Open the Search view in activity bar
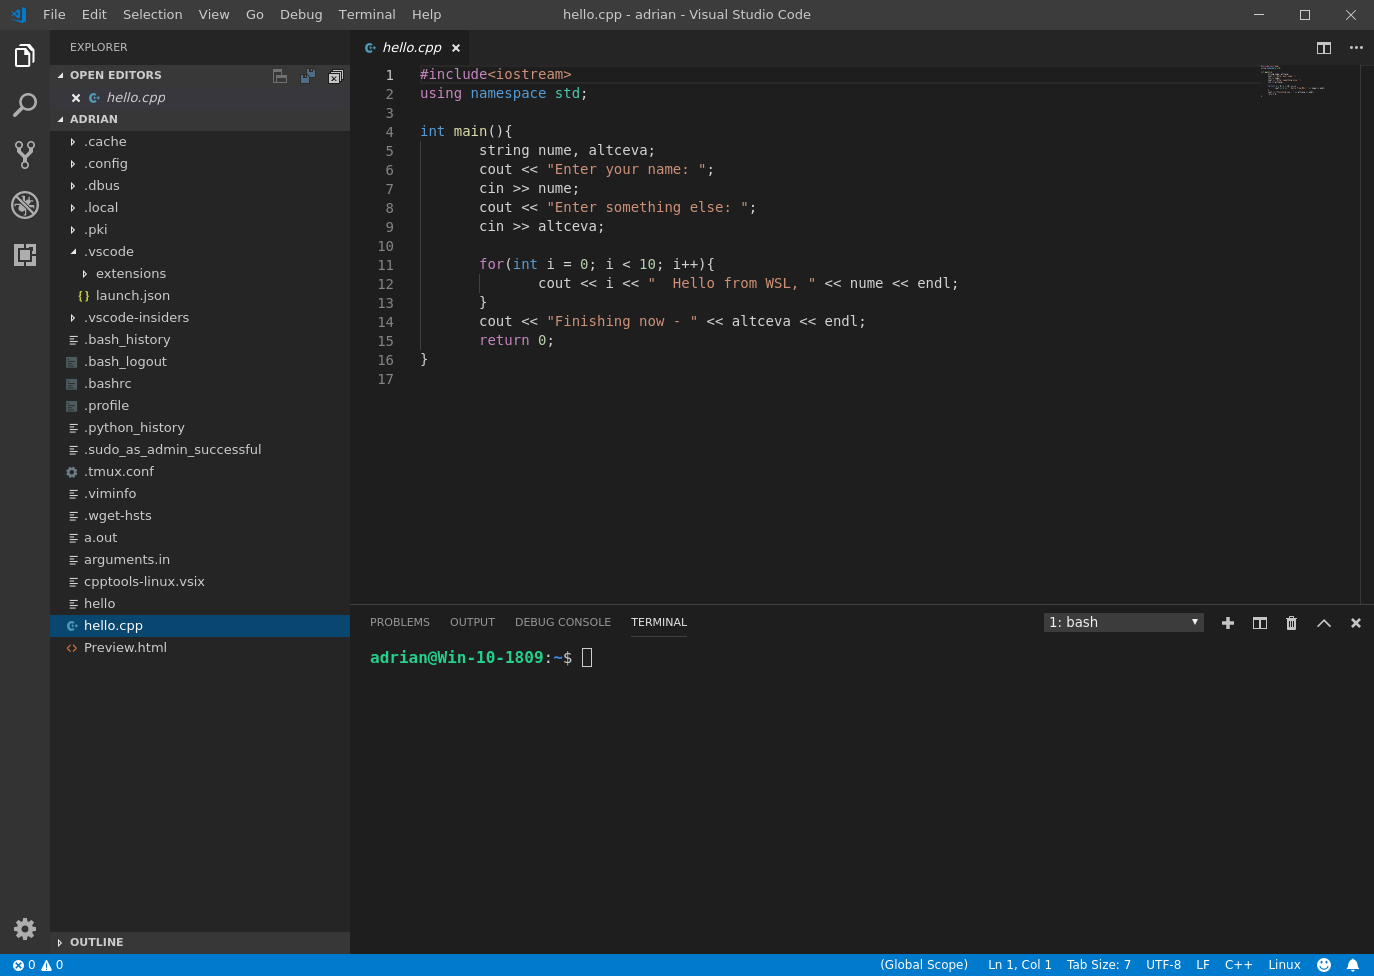Viewport: 1374px width, 976px height. 25,105
